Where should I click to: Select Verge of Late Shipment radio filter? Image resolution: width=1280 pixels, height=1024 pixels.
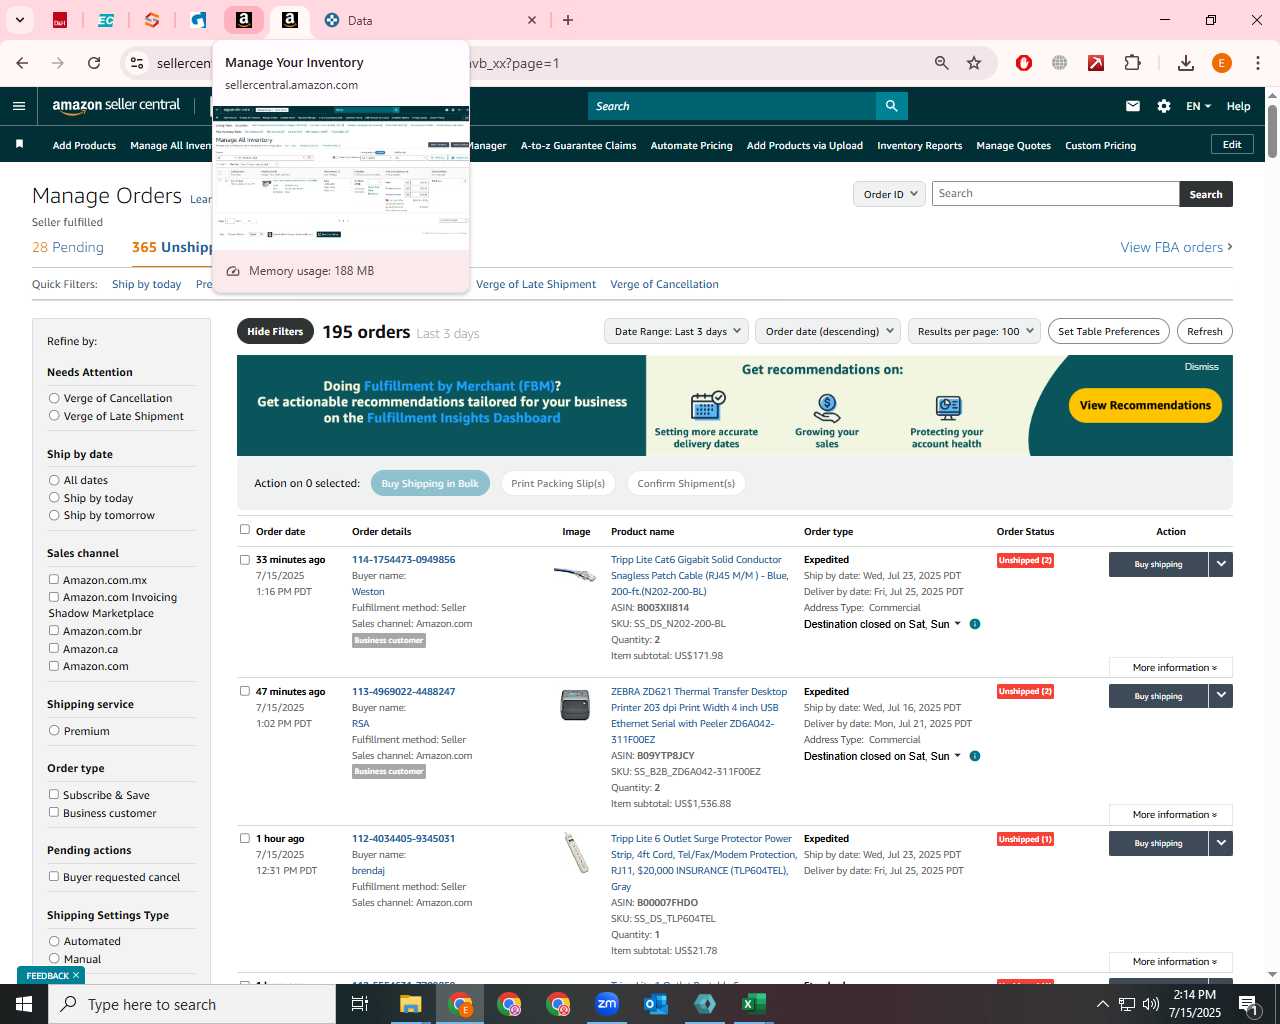coord(54,416)
